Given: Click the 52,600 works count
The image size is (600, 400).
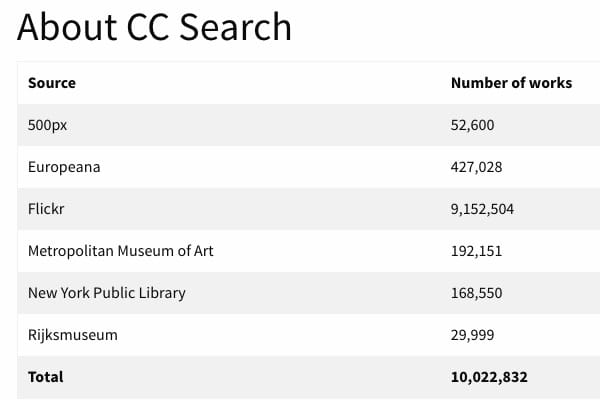Looking at the screenshot, I should pyautogui.click(x=472, y=125).
